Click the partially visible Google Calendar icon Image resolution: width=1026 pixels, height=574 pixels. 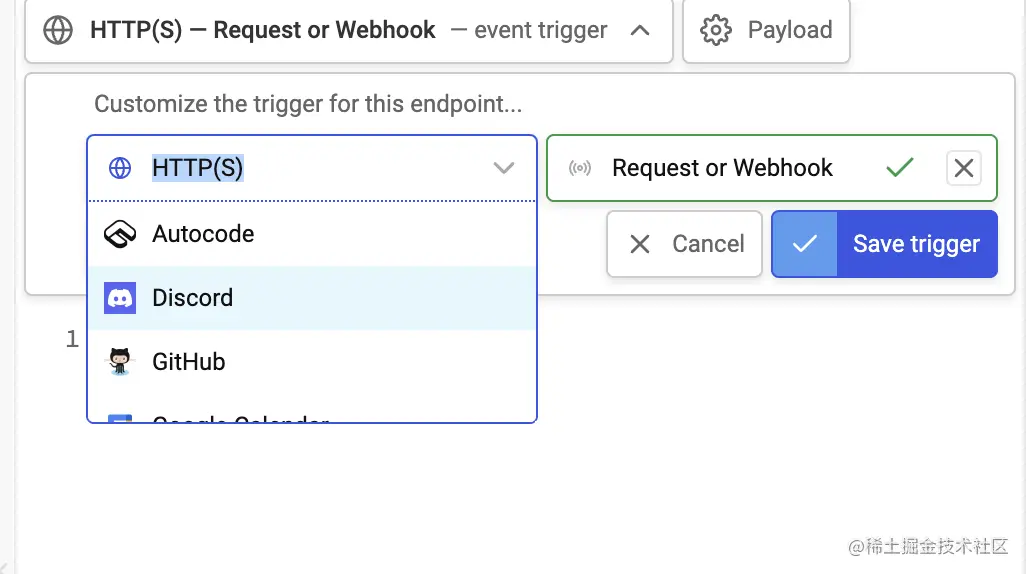120,418
